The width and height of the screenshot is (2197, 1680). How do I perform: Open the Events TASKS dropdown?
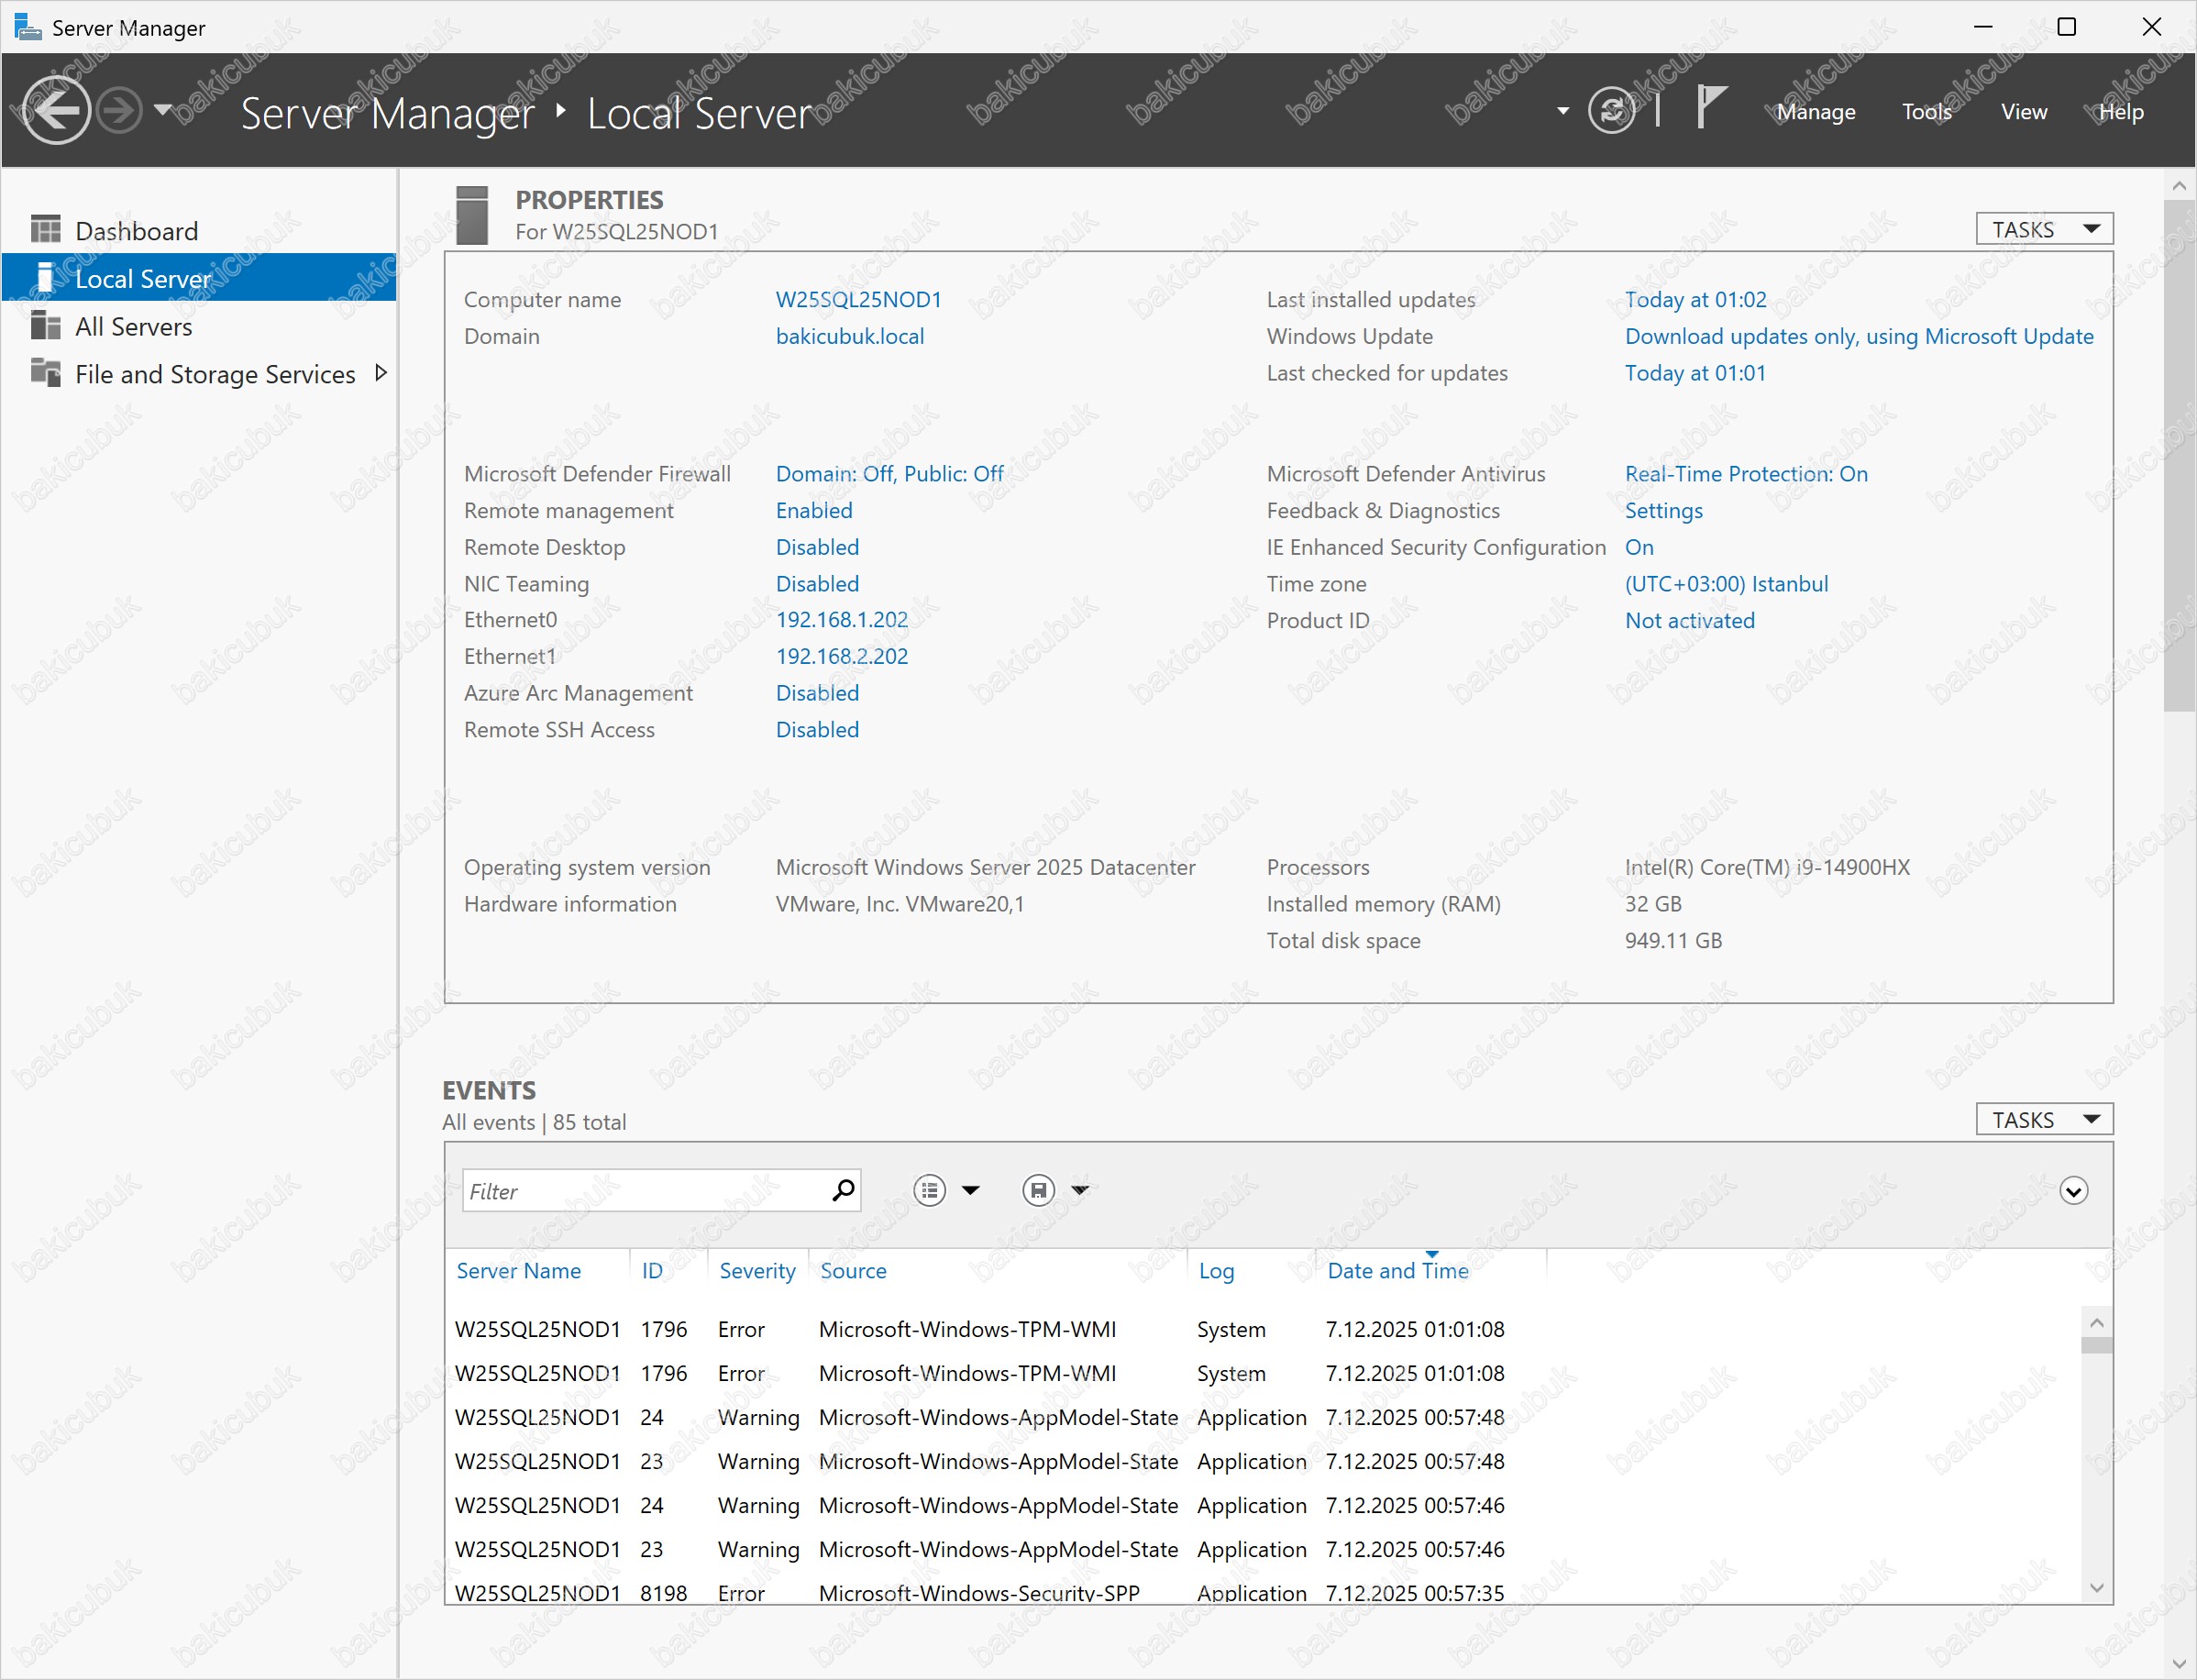[2043, 1119]
